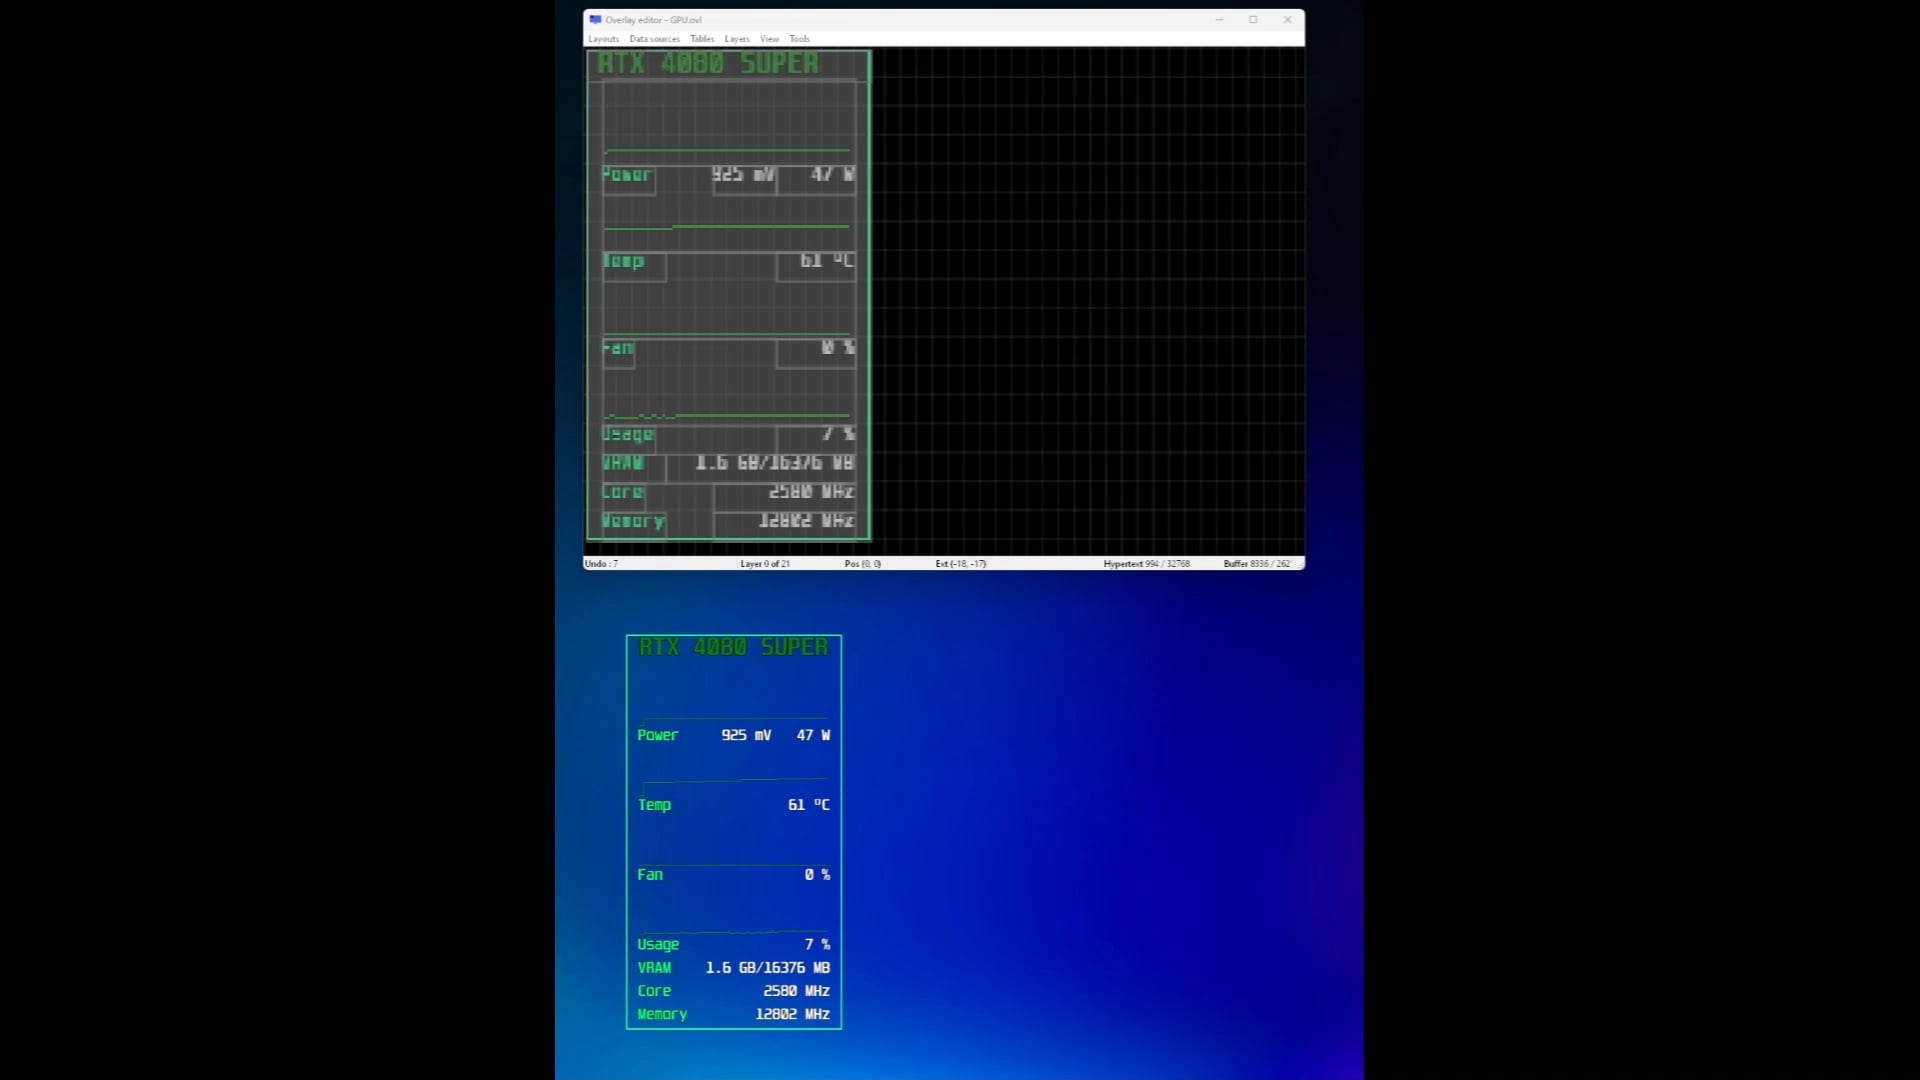The image size is (1920, 1080).
Task: Click the "Undo : 7" status bar entry
Action: pyautogui.click(x=601, y=564)
